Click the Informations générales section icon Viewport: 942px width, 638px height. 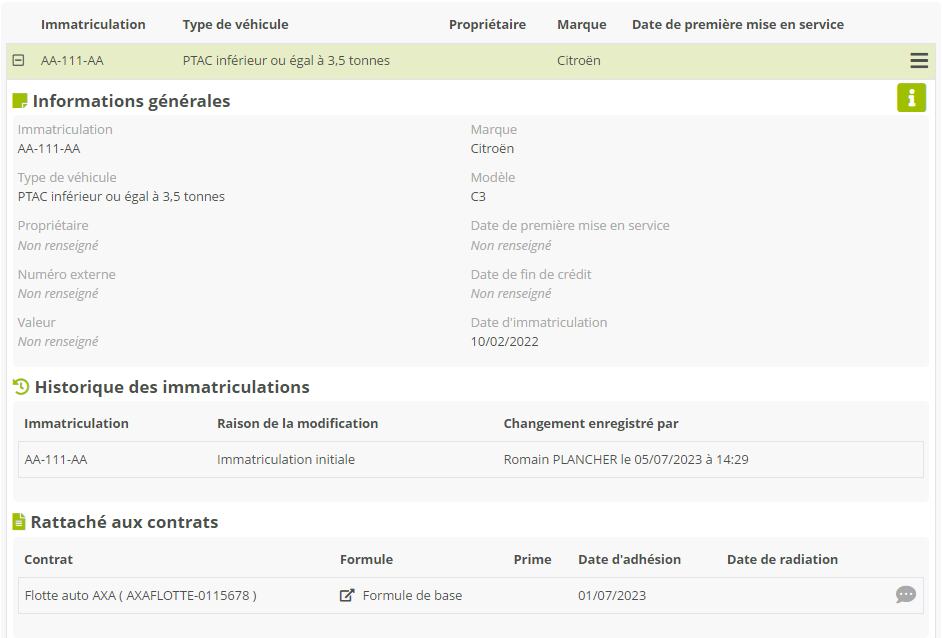(x=19, y=101)
